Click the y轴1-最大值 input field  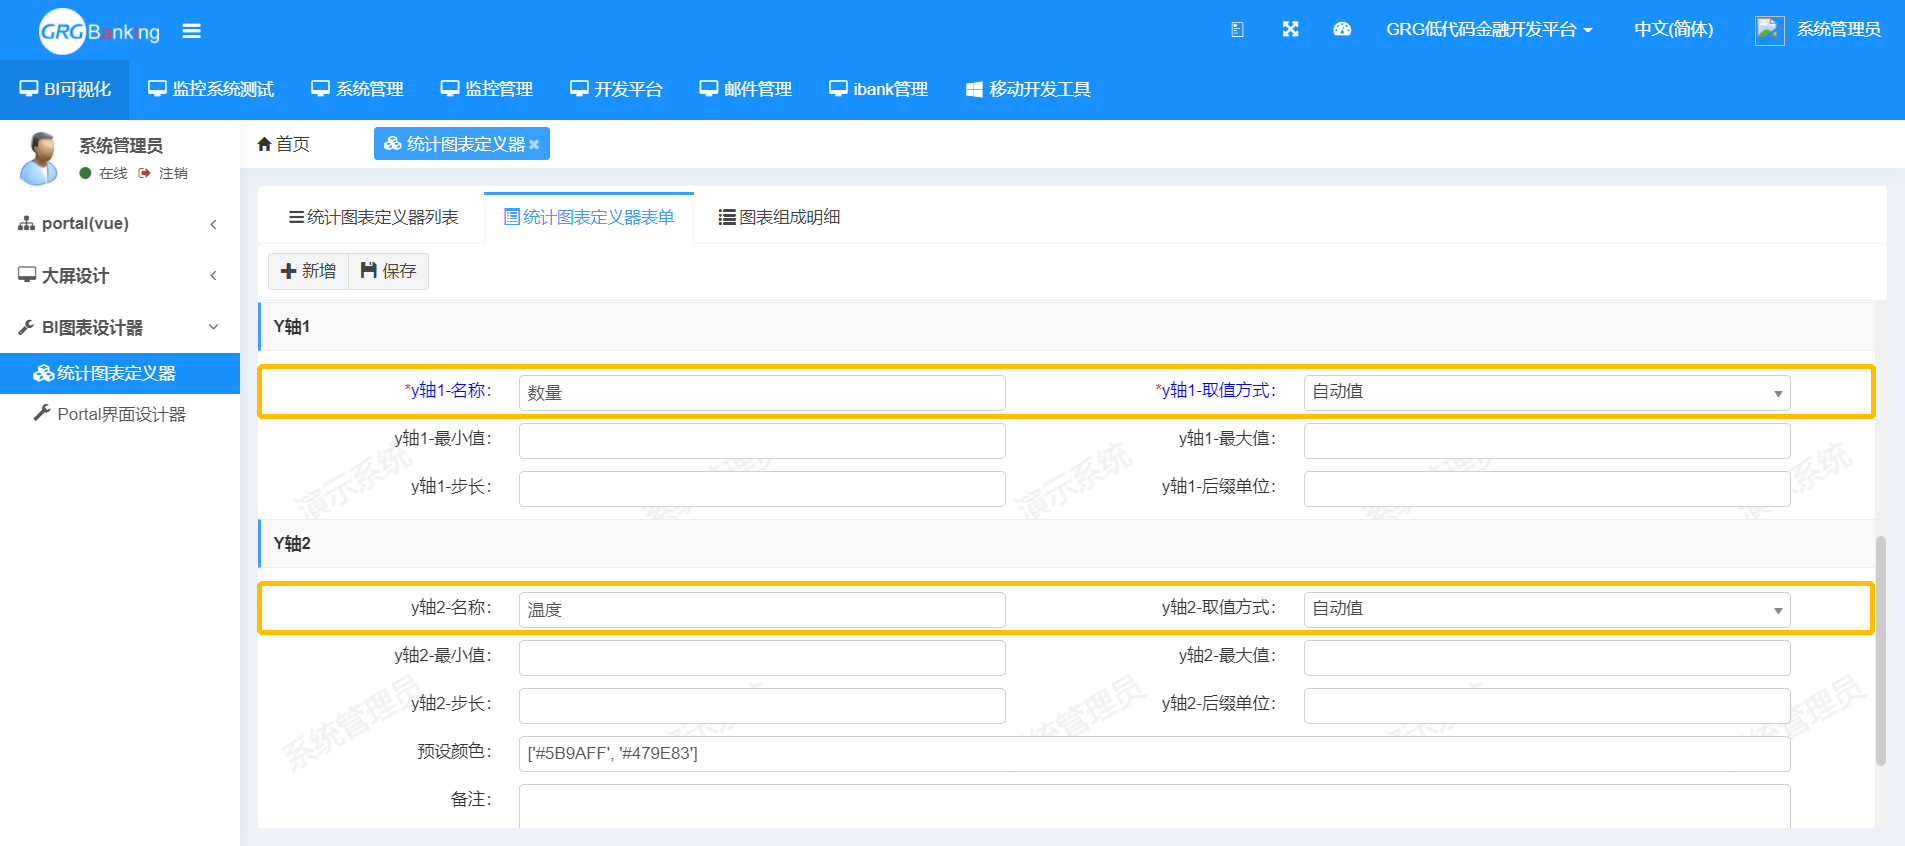pyautogui.click(x=1546, y=440)
